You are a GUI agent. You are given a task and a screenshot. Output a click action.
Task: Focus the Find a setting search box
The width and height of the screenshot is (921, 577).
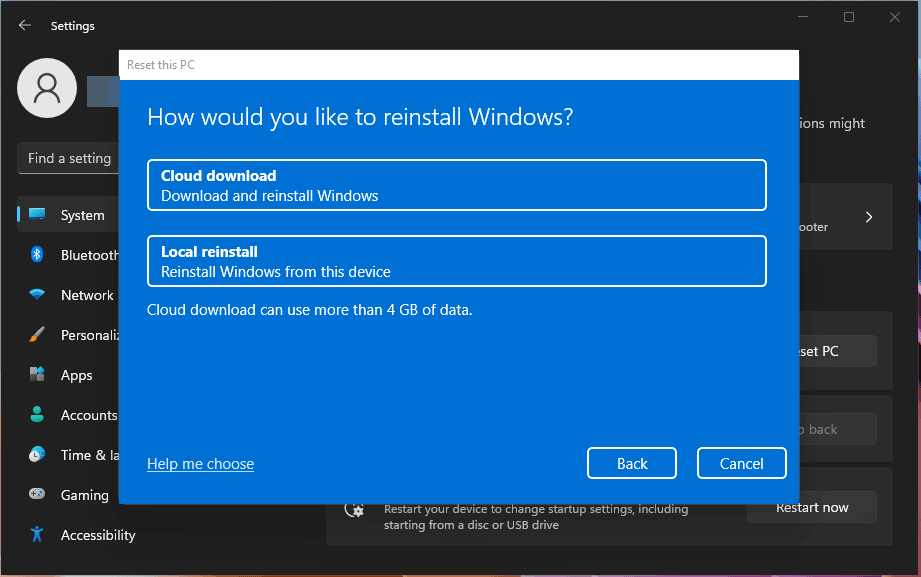click(x=68, y=158)
